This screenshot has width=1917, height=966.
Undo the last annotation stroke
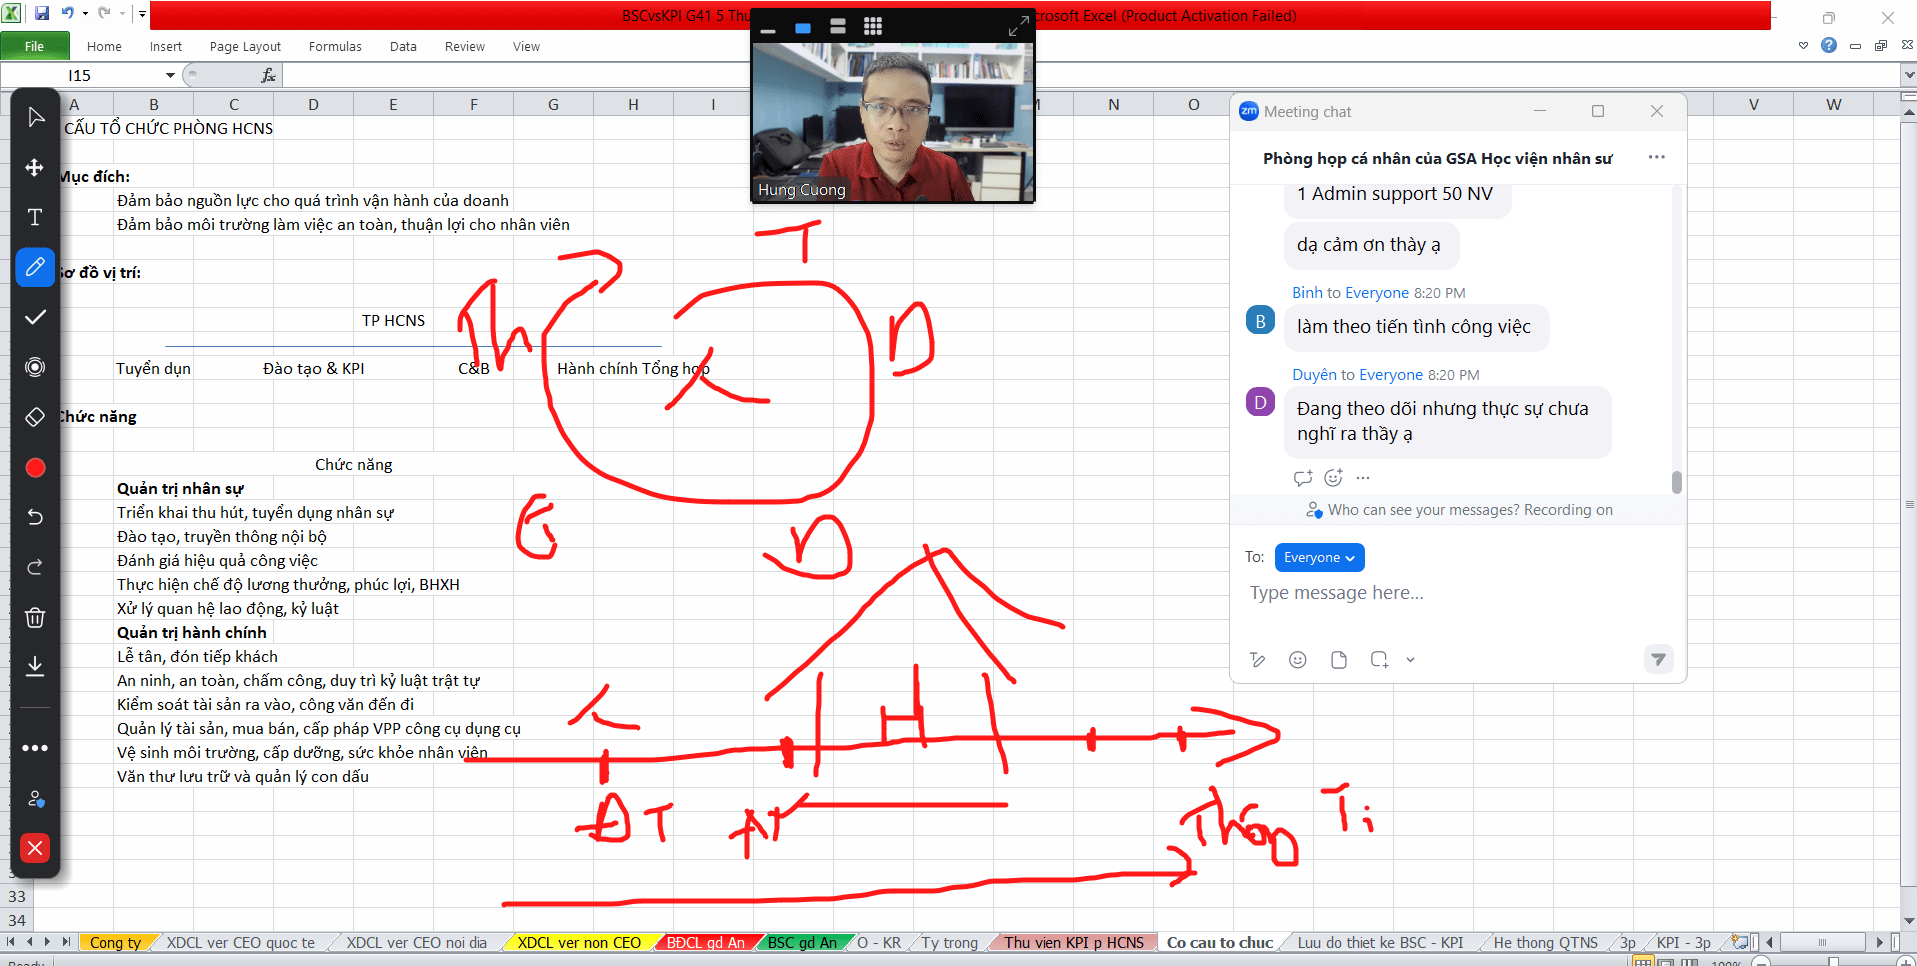(35, 517)
